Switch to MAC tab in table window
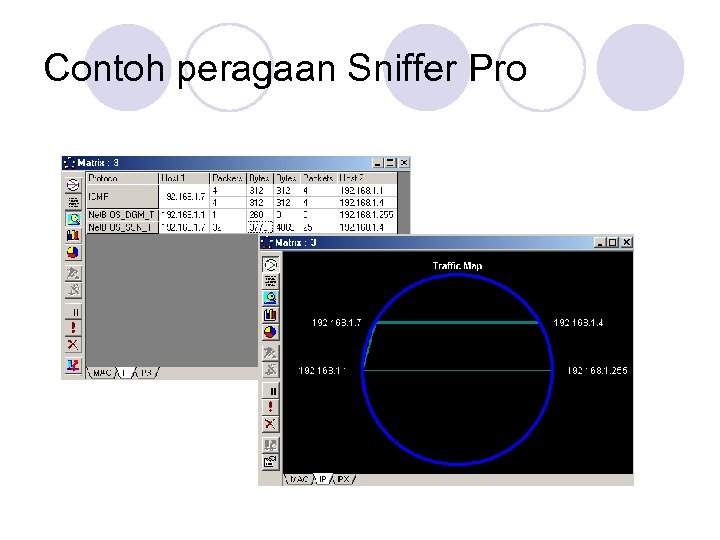This screenshot has width=720, height=540. point(101,373)
